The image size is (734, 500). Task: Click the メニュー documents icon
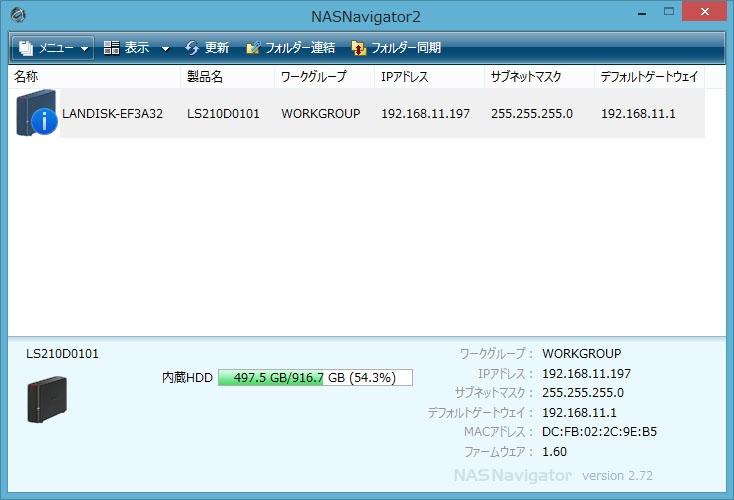26,48
